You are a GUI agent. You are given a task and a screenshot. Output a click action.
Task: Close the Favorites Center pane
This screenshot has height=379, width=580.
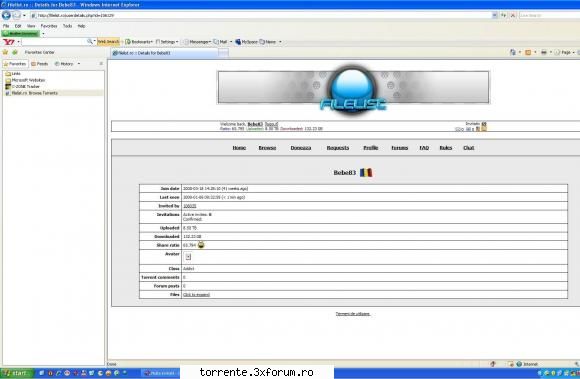coord(101,64)
